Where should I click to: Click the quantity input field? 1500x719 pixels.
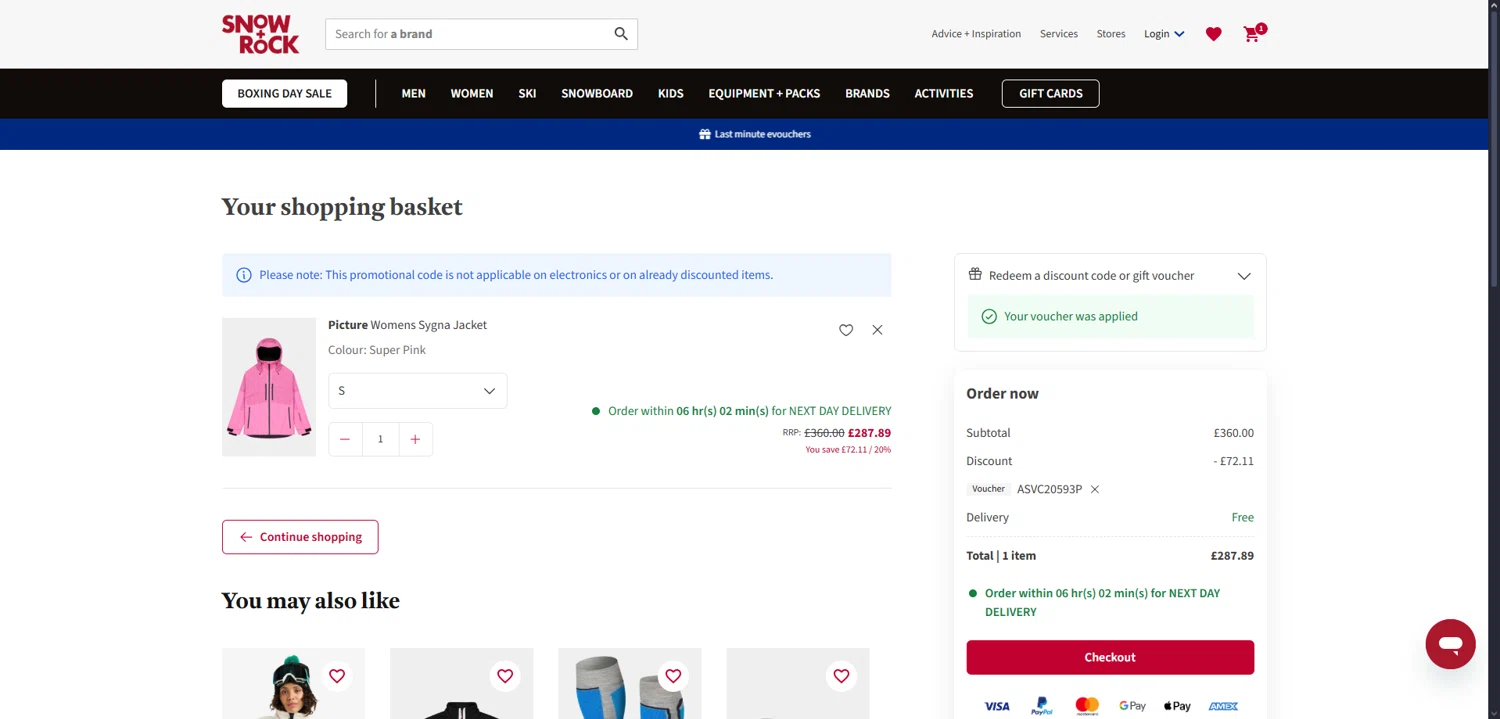point(380,439)
